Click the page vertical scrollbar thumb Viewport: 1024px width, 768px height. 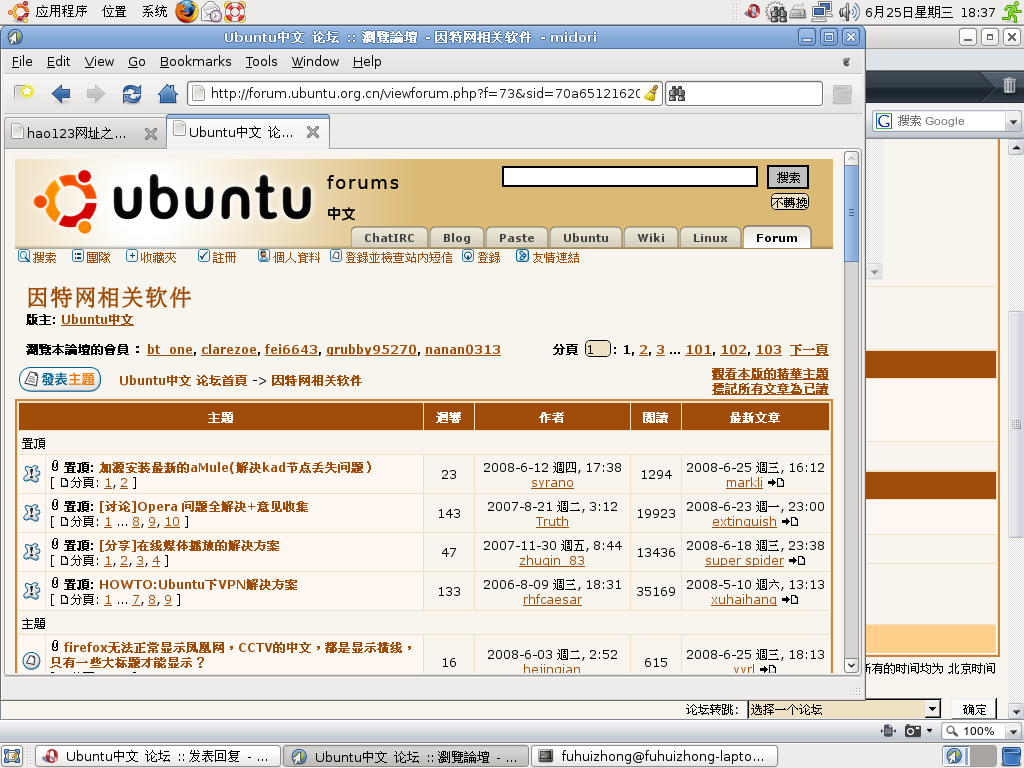click(851, 213)
